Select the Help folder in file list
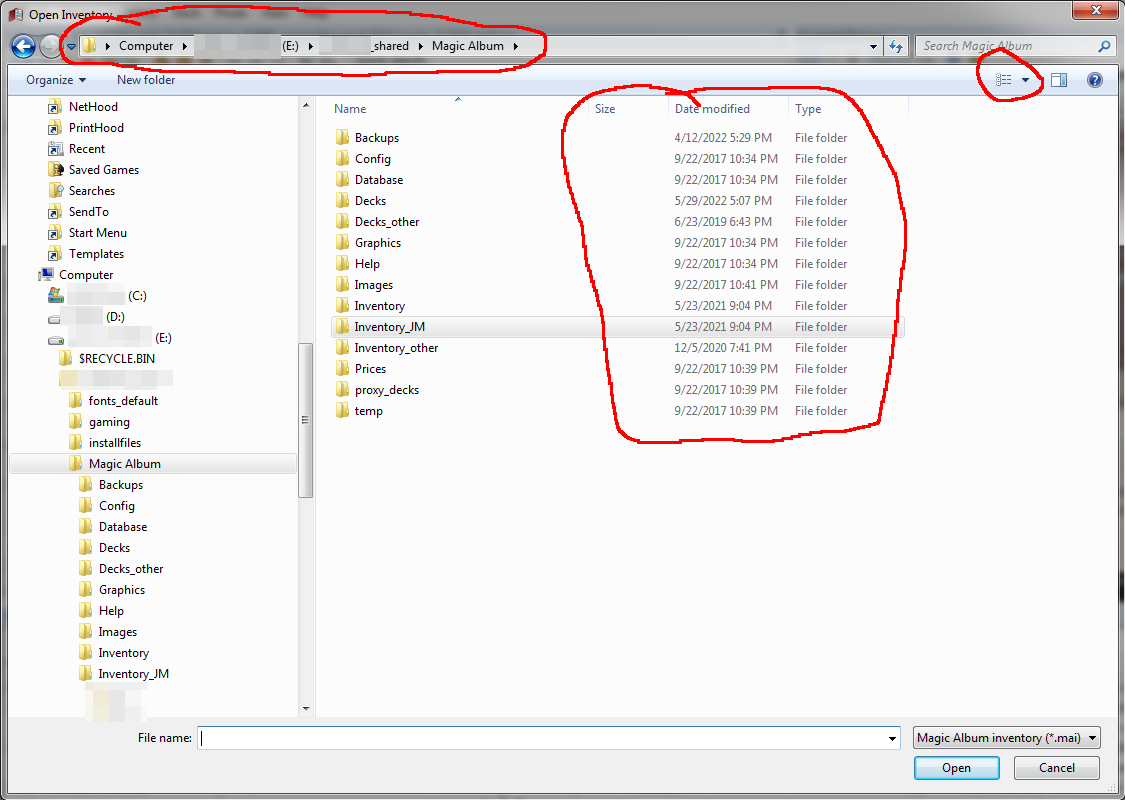The height and width of the screenshot is (800, 1125). pyautogui.click(x=367, y=263)
